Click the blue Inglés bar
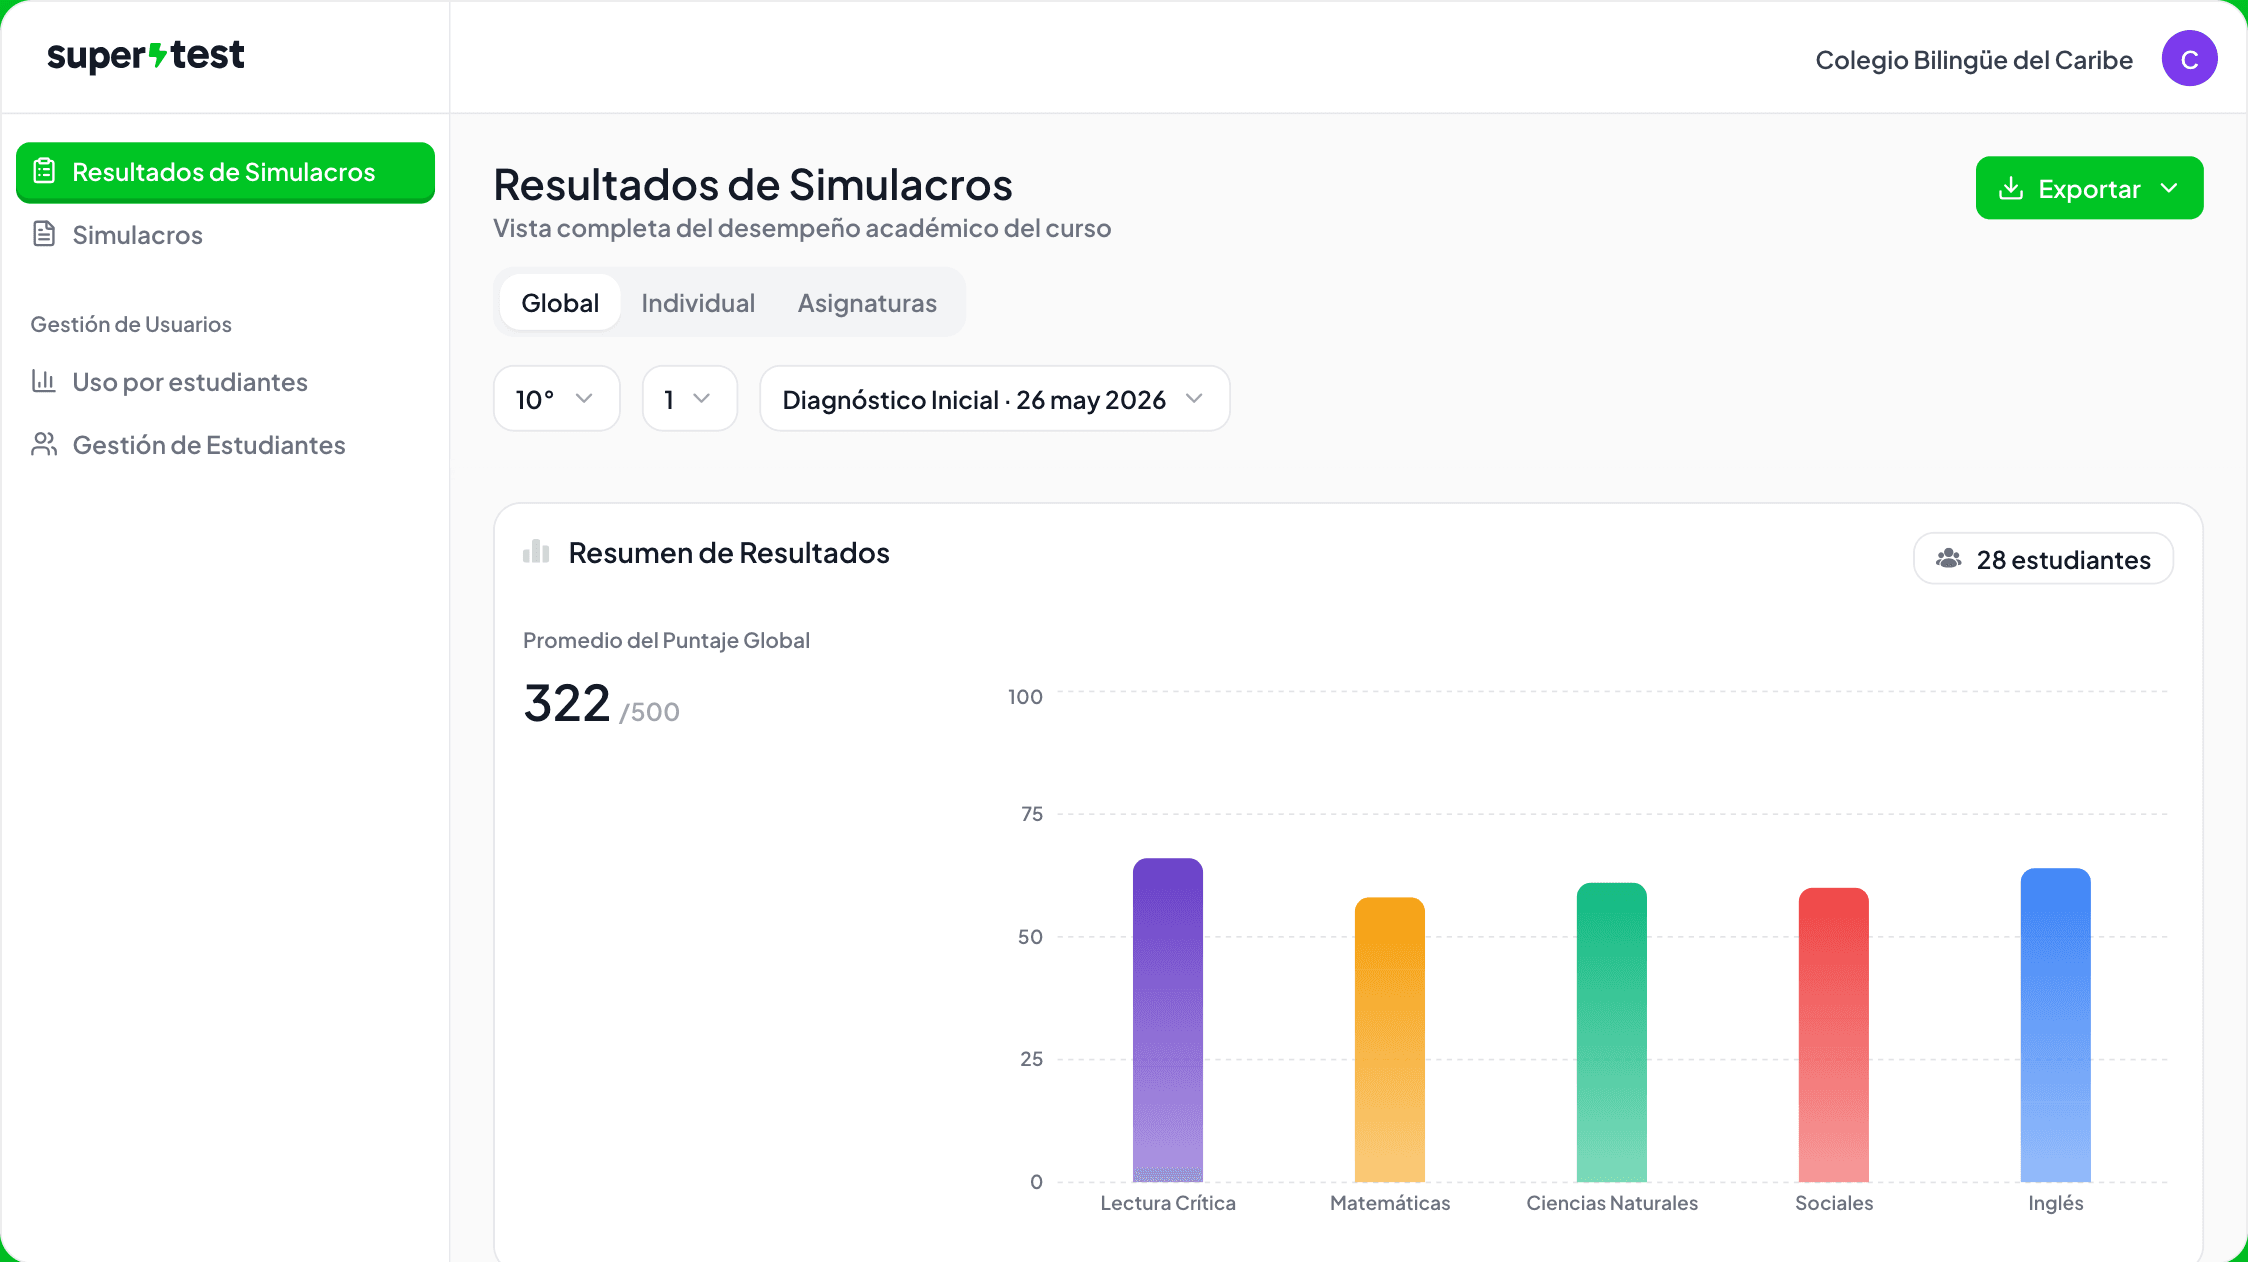Image resolution: width=2248 pixels, height=1266 pixels. click(2056, 1025)
